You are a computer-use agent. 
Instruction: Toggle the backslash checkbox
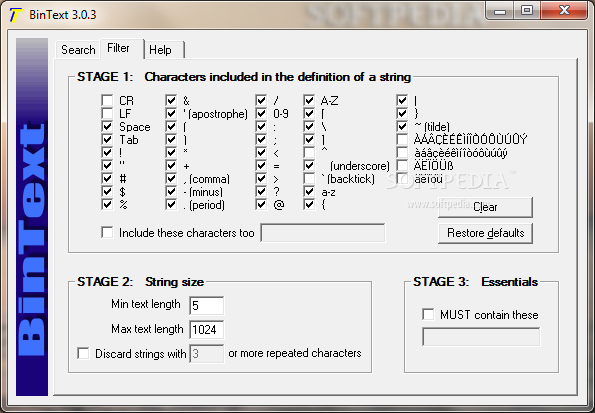[x=309, y=126]
